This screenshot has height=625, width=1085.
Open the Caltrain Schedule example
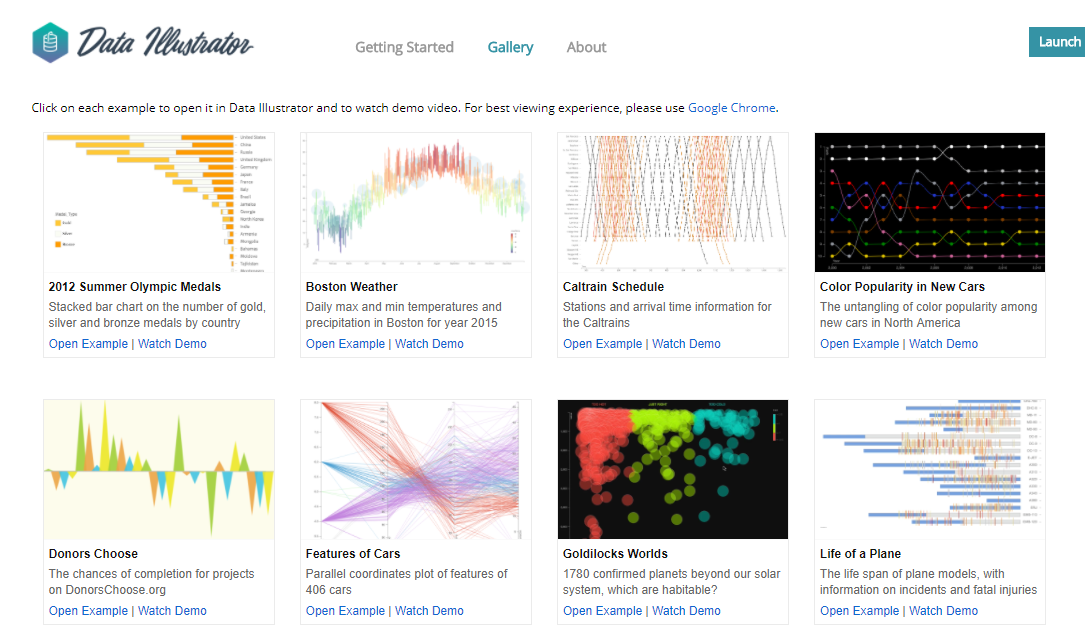(x=602, y=343)
